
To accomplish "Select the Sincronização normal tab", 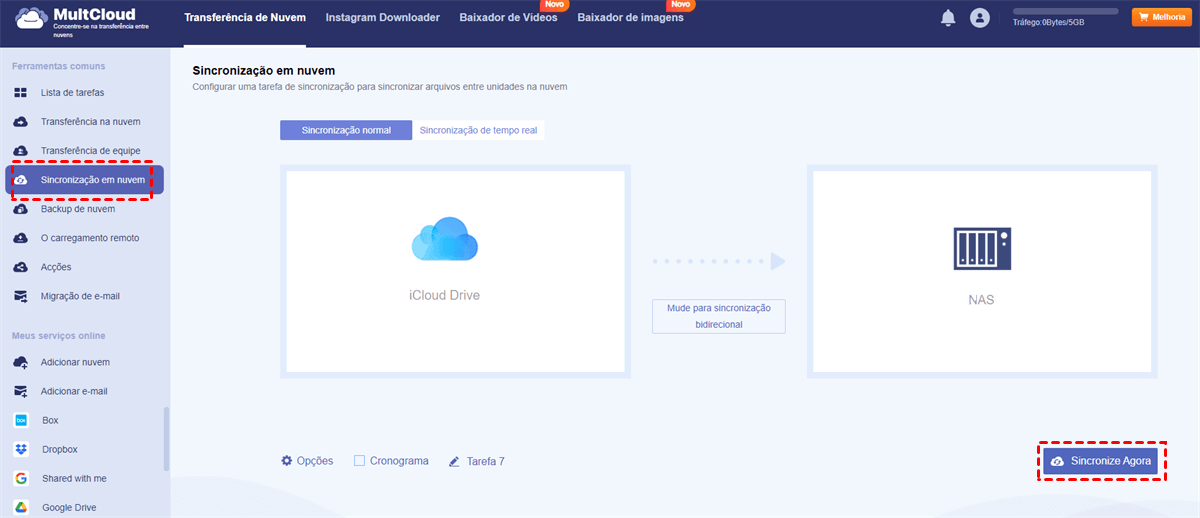I will coord(346,130).
